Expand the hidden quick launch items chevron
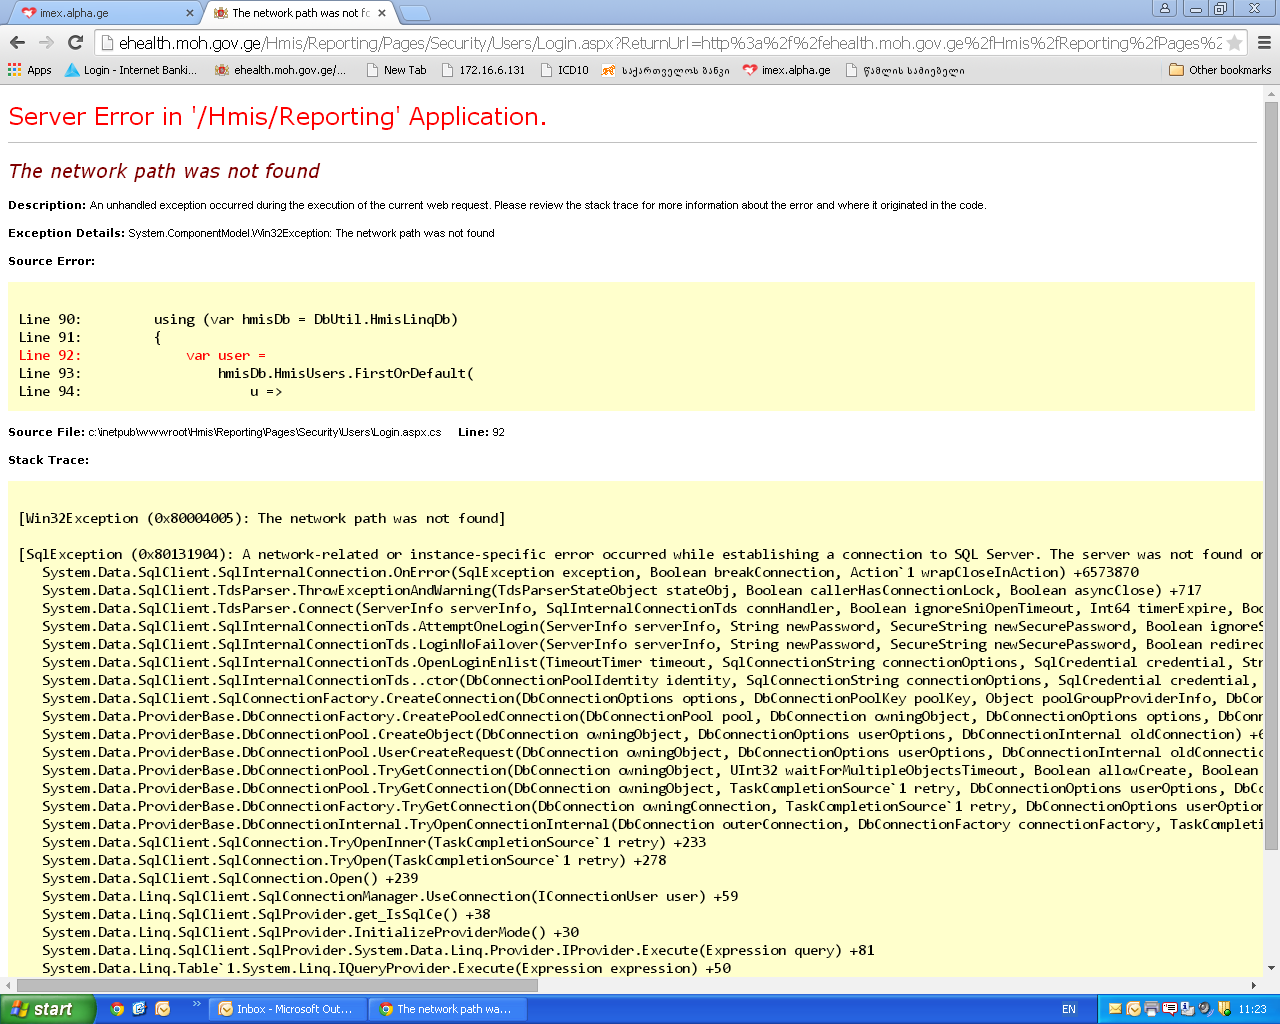The height and width of the screenshot is (1024, 1280). tap(196, 1004)
